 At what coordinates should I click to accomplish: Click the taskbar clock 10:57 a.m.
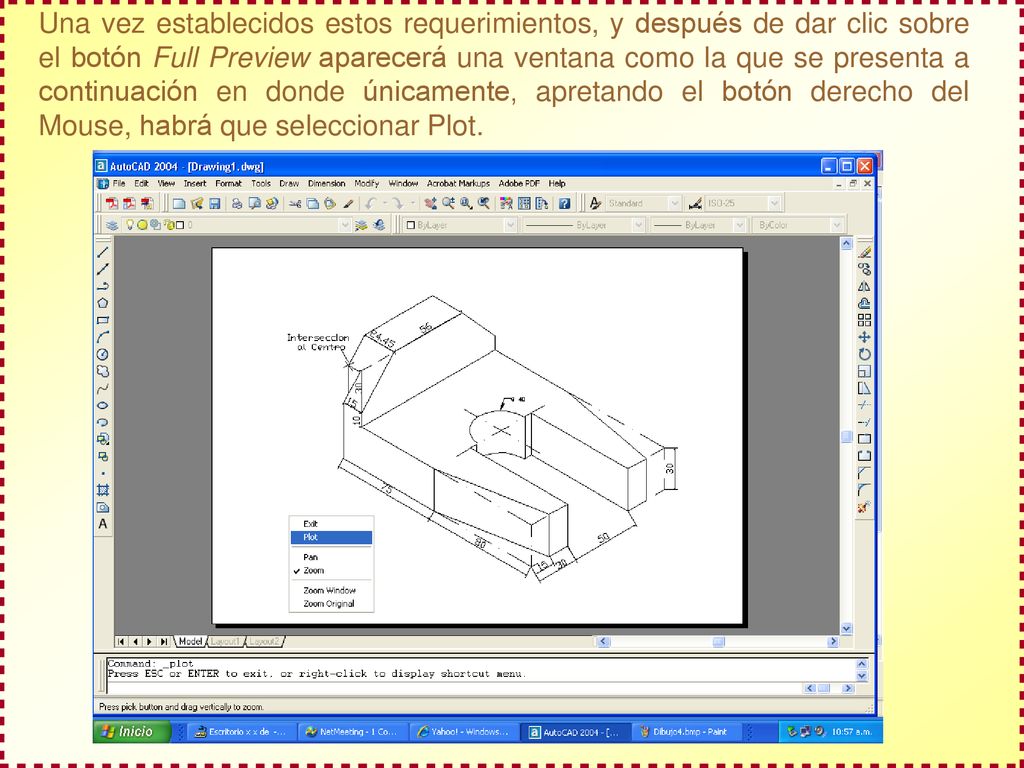point(852,732)
